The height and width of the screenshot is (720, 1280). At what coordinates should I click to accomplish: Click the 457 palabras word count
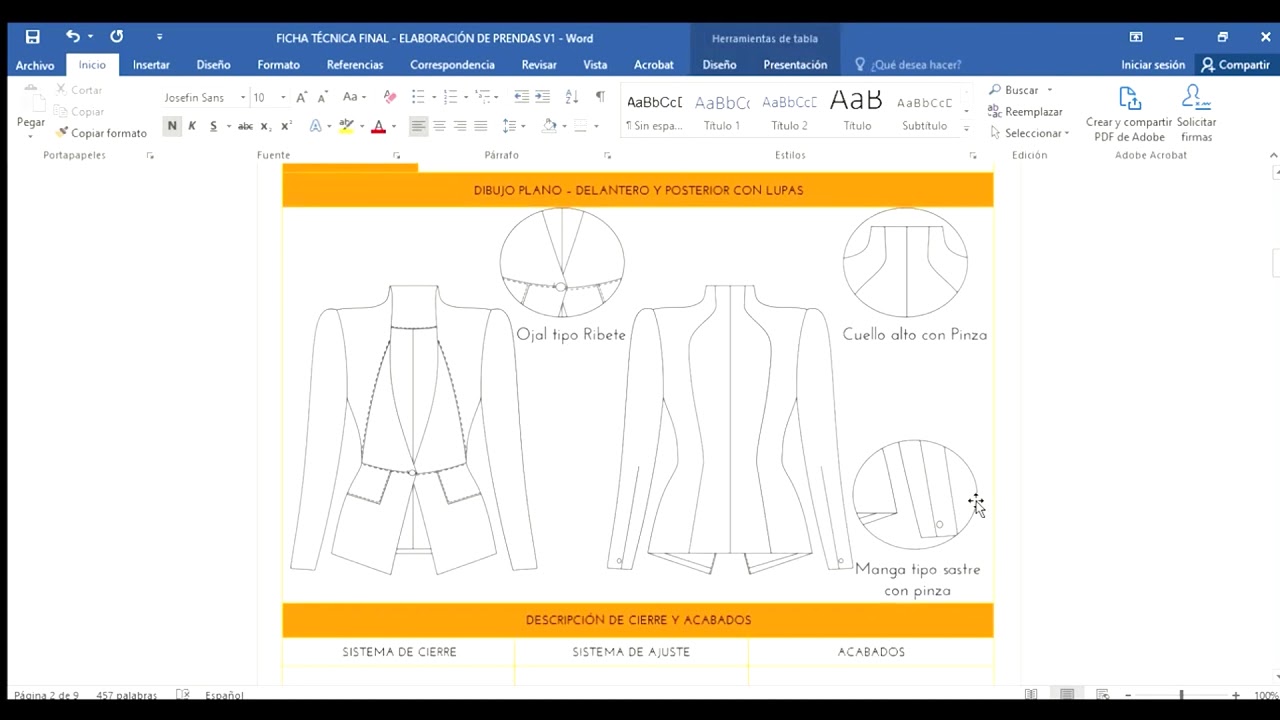(x=127, y=695)
